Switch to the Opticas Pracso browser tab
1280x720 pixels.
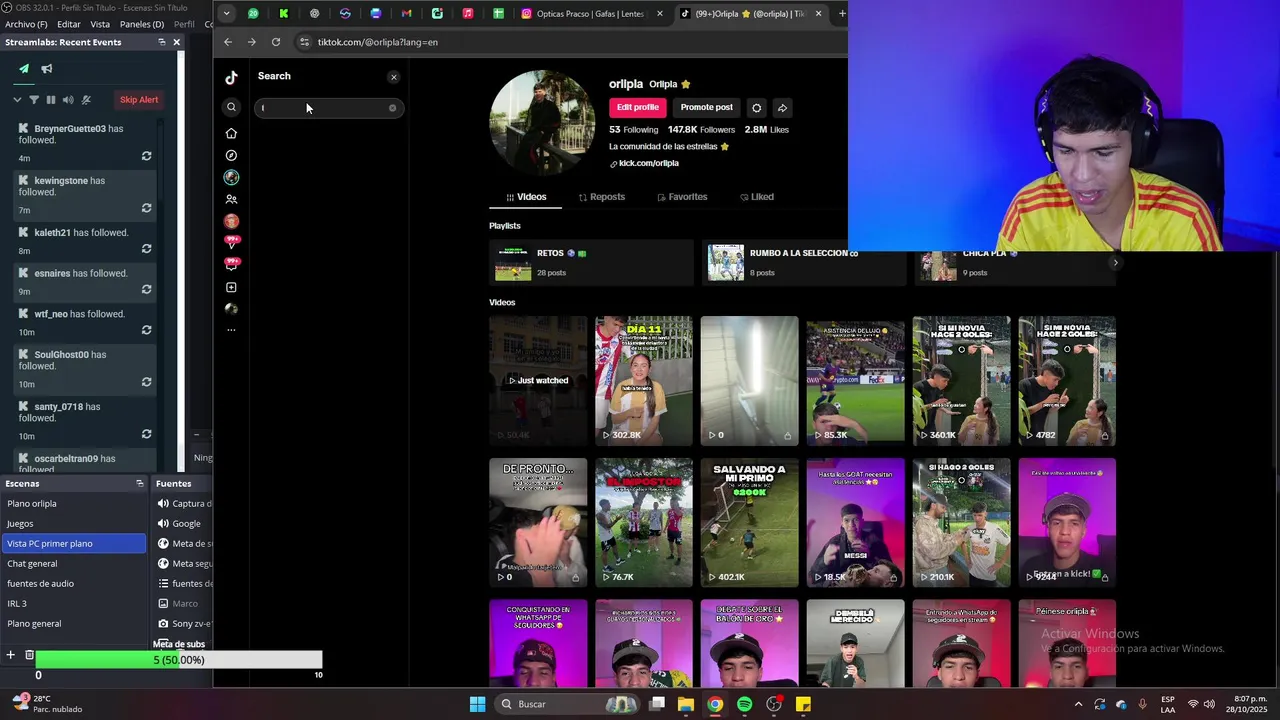593,13
